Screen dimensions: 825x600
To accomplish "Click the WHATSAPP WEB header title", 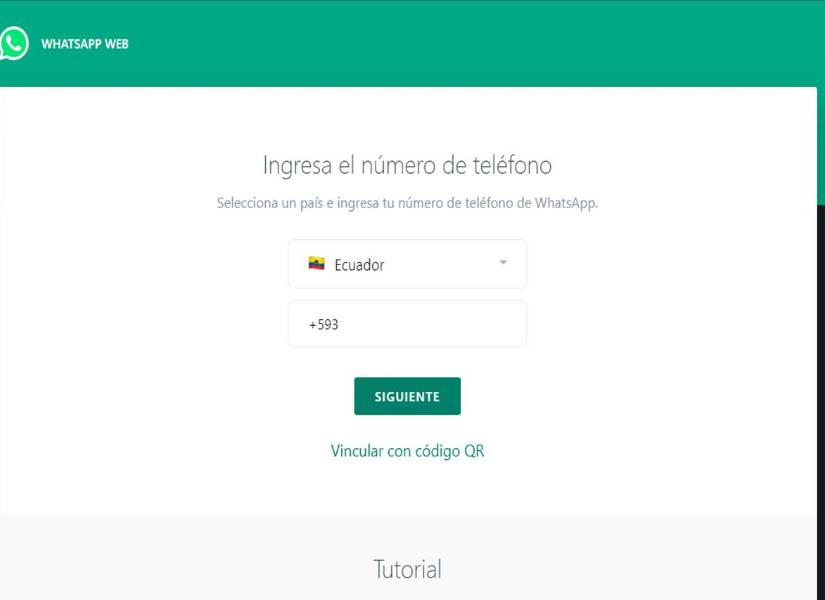I will tap(85, 44).
